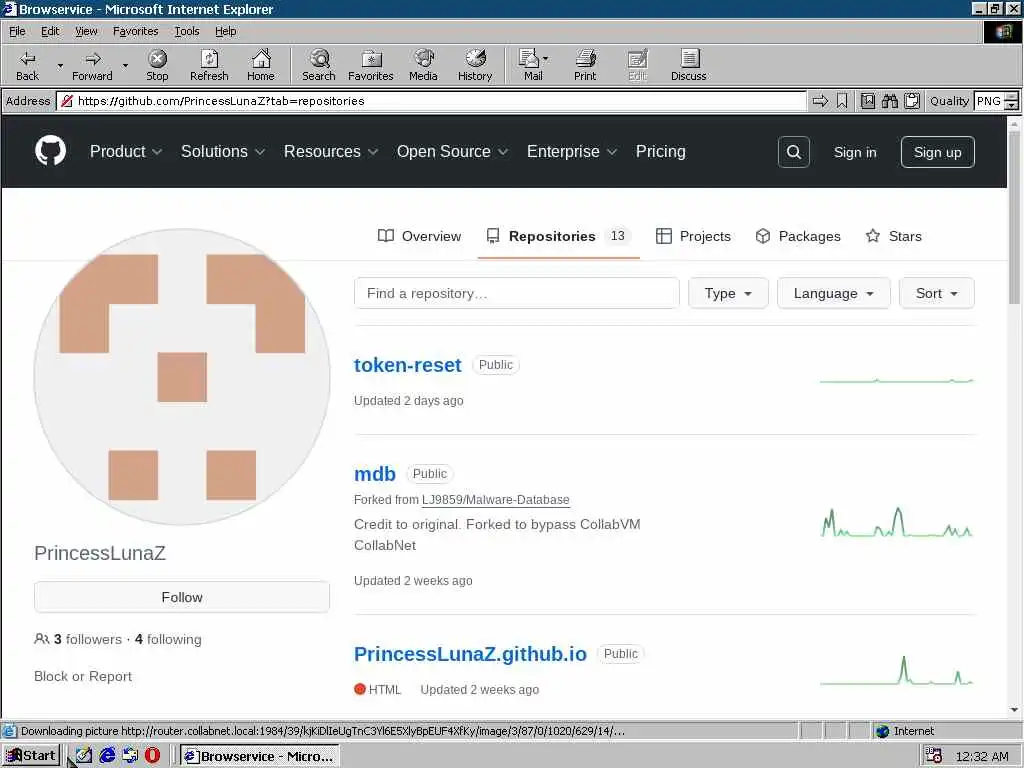
Task: Click the Back toolbar button
Action: 27,65
